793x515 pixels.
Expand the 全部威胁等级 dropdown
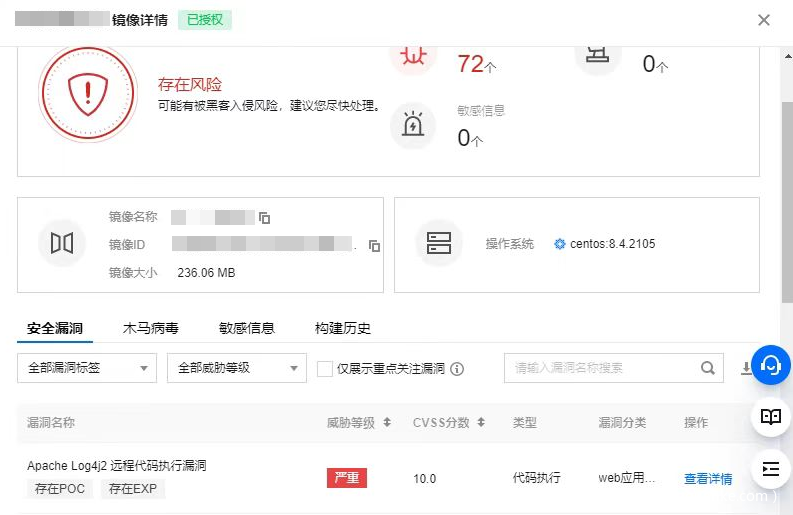pos(237,368)
